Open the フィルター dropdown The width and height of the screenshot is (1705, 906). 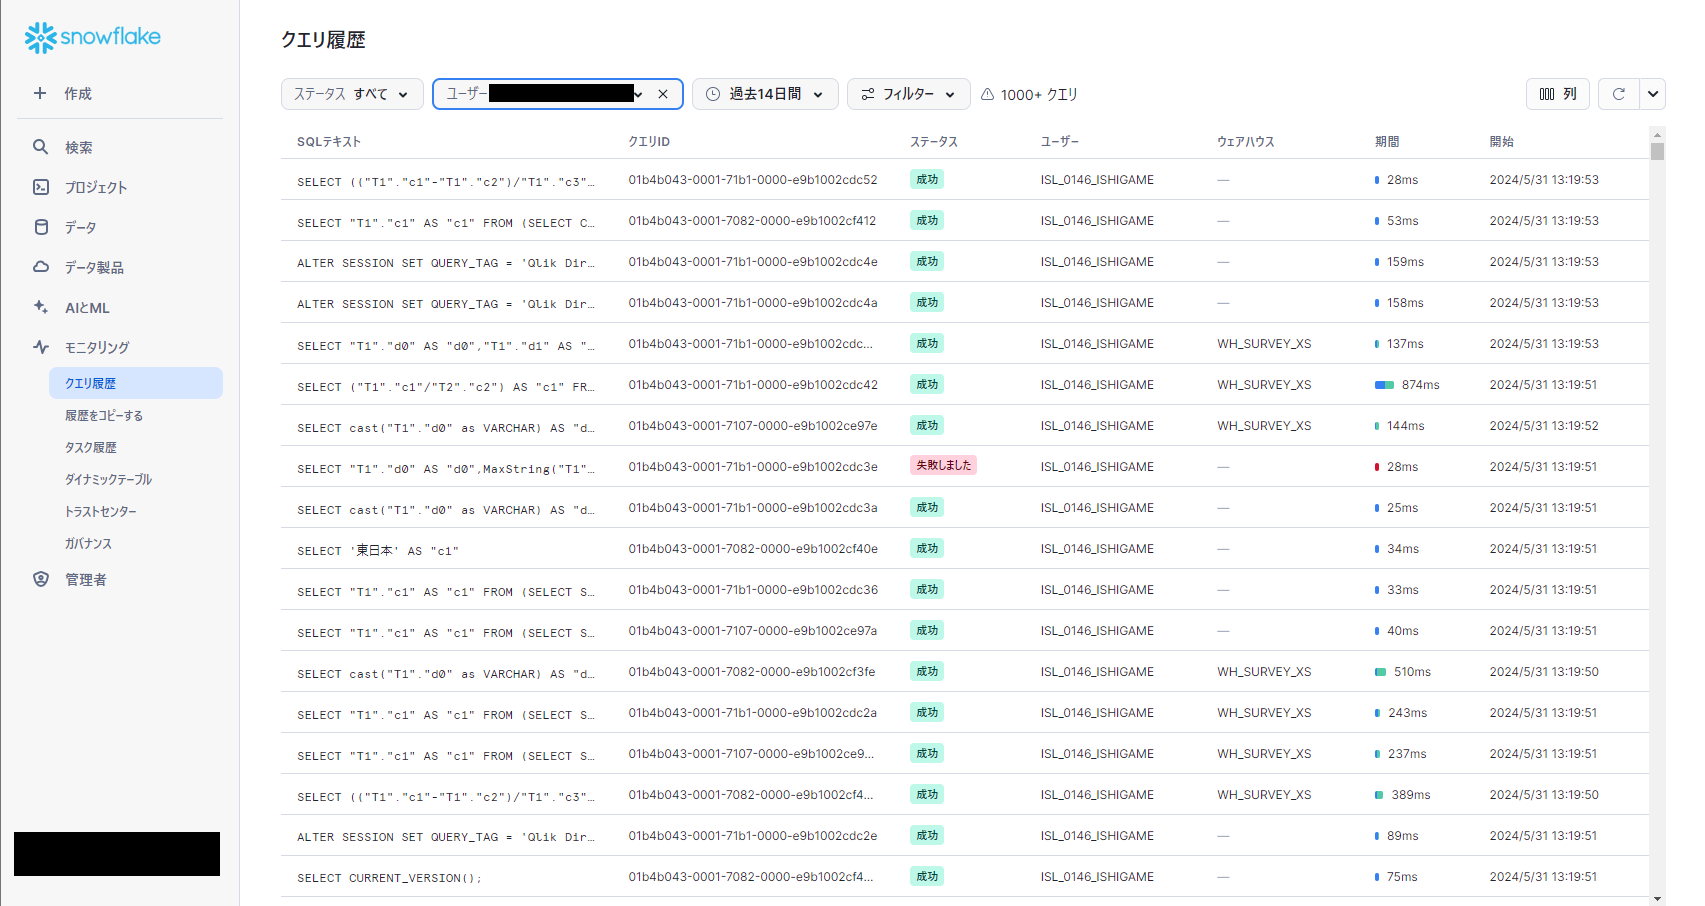[908, 93]
